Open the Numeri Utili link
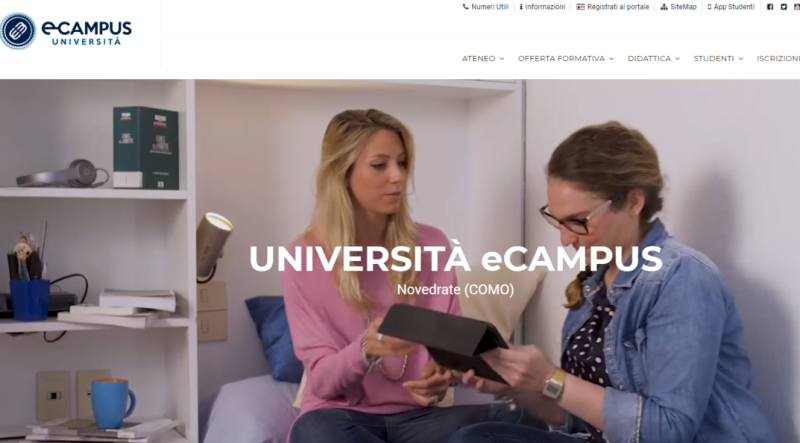 (x=490, y=7)
